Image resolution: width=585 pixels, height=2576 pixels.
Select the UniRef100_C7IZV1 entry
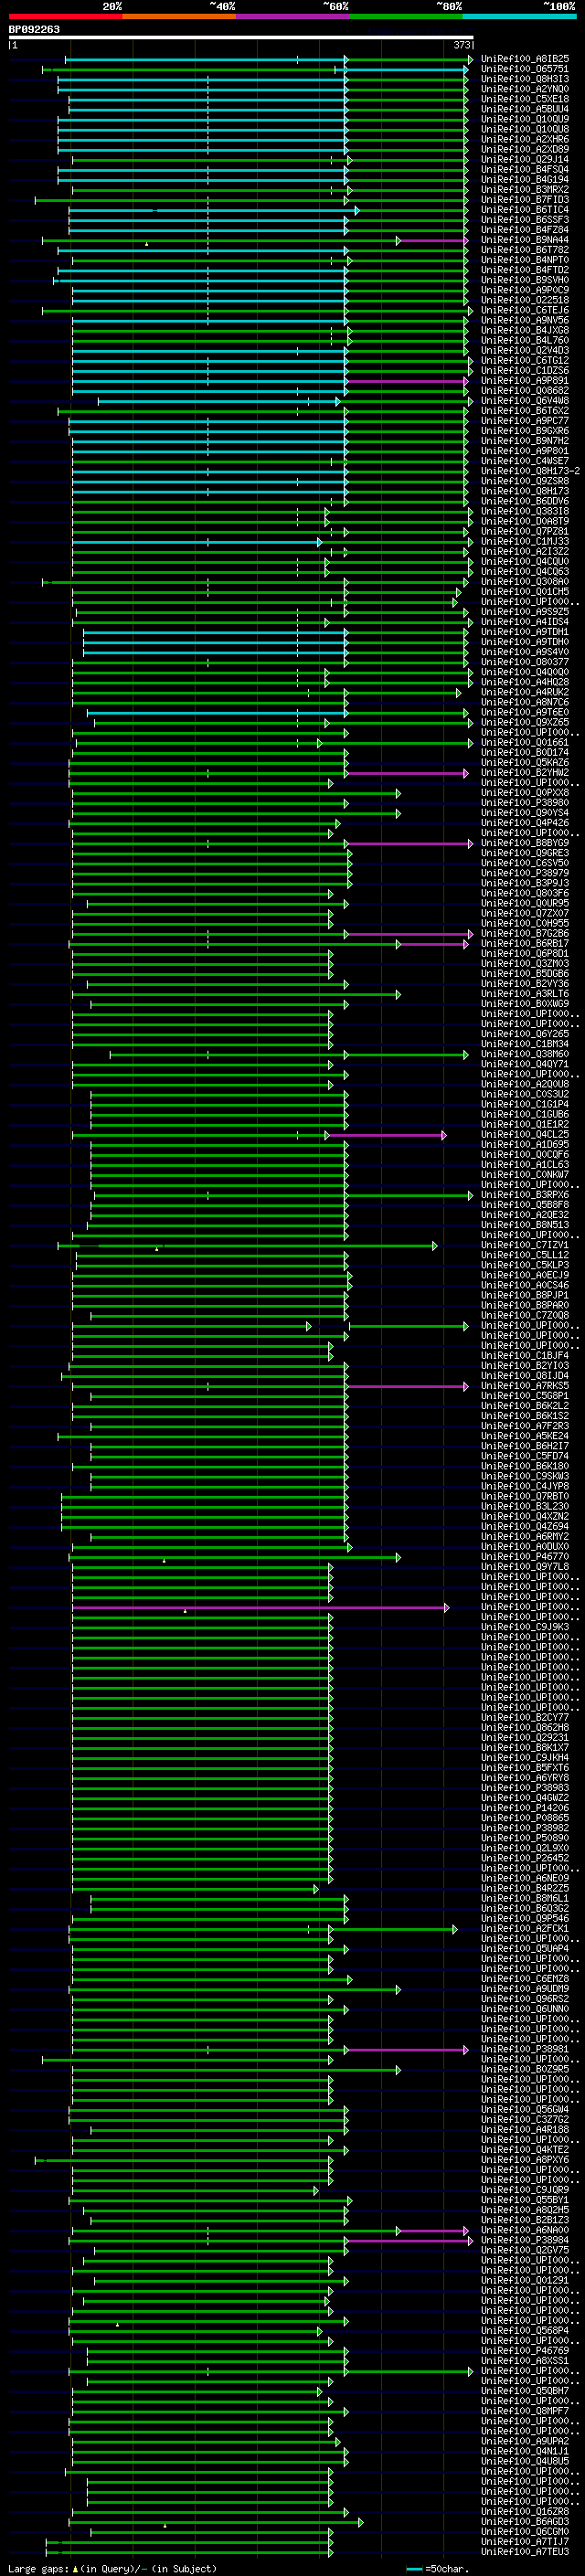pyautogui.click(x=525, y=1245)
